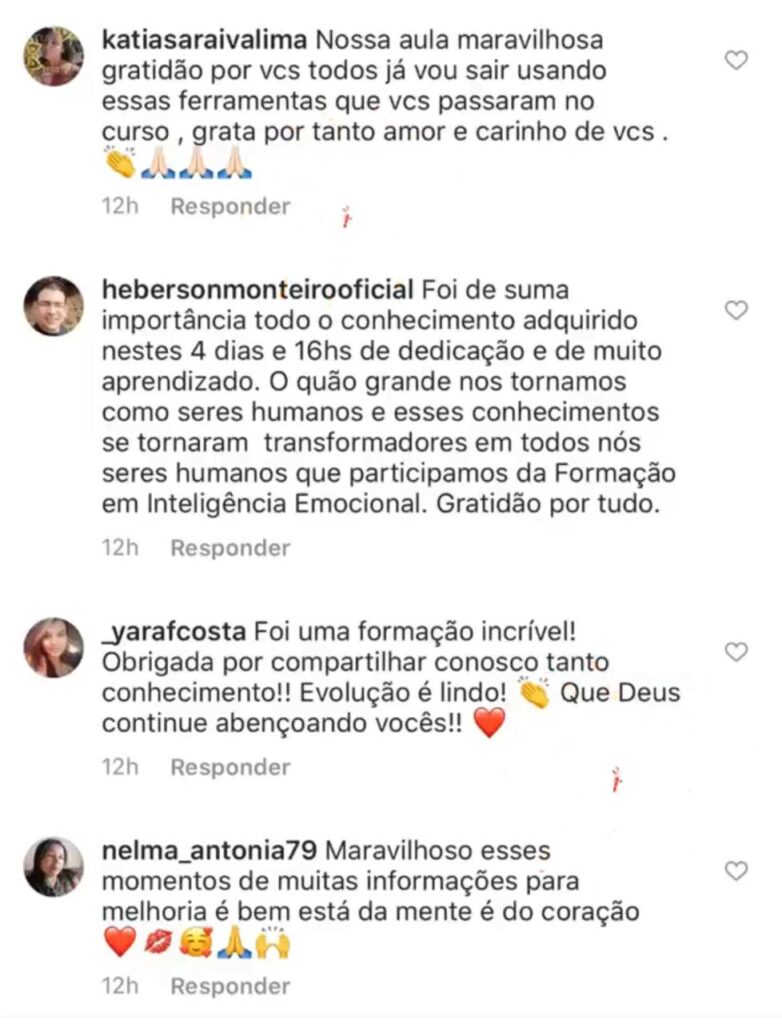
Task: Click the 12h timestamp on hebersonmonteirooficial's comment
Action: point(119,548)
